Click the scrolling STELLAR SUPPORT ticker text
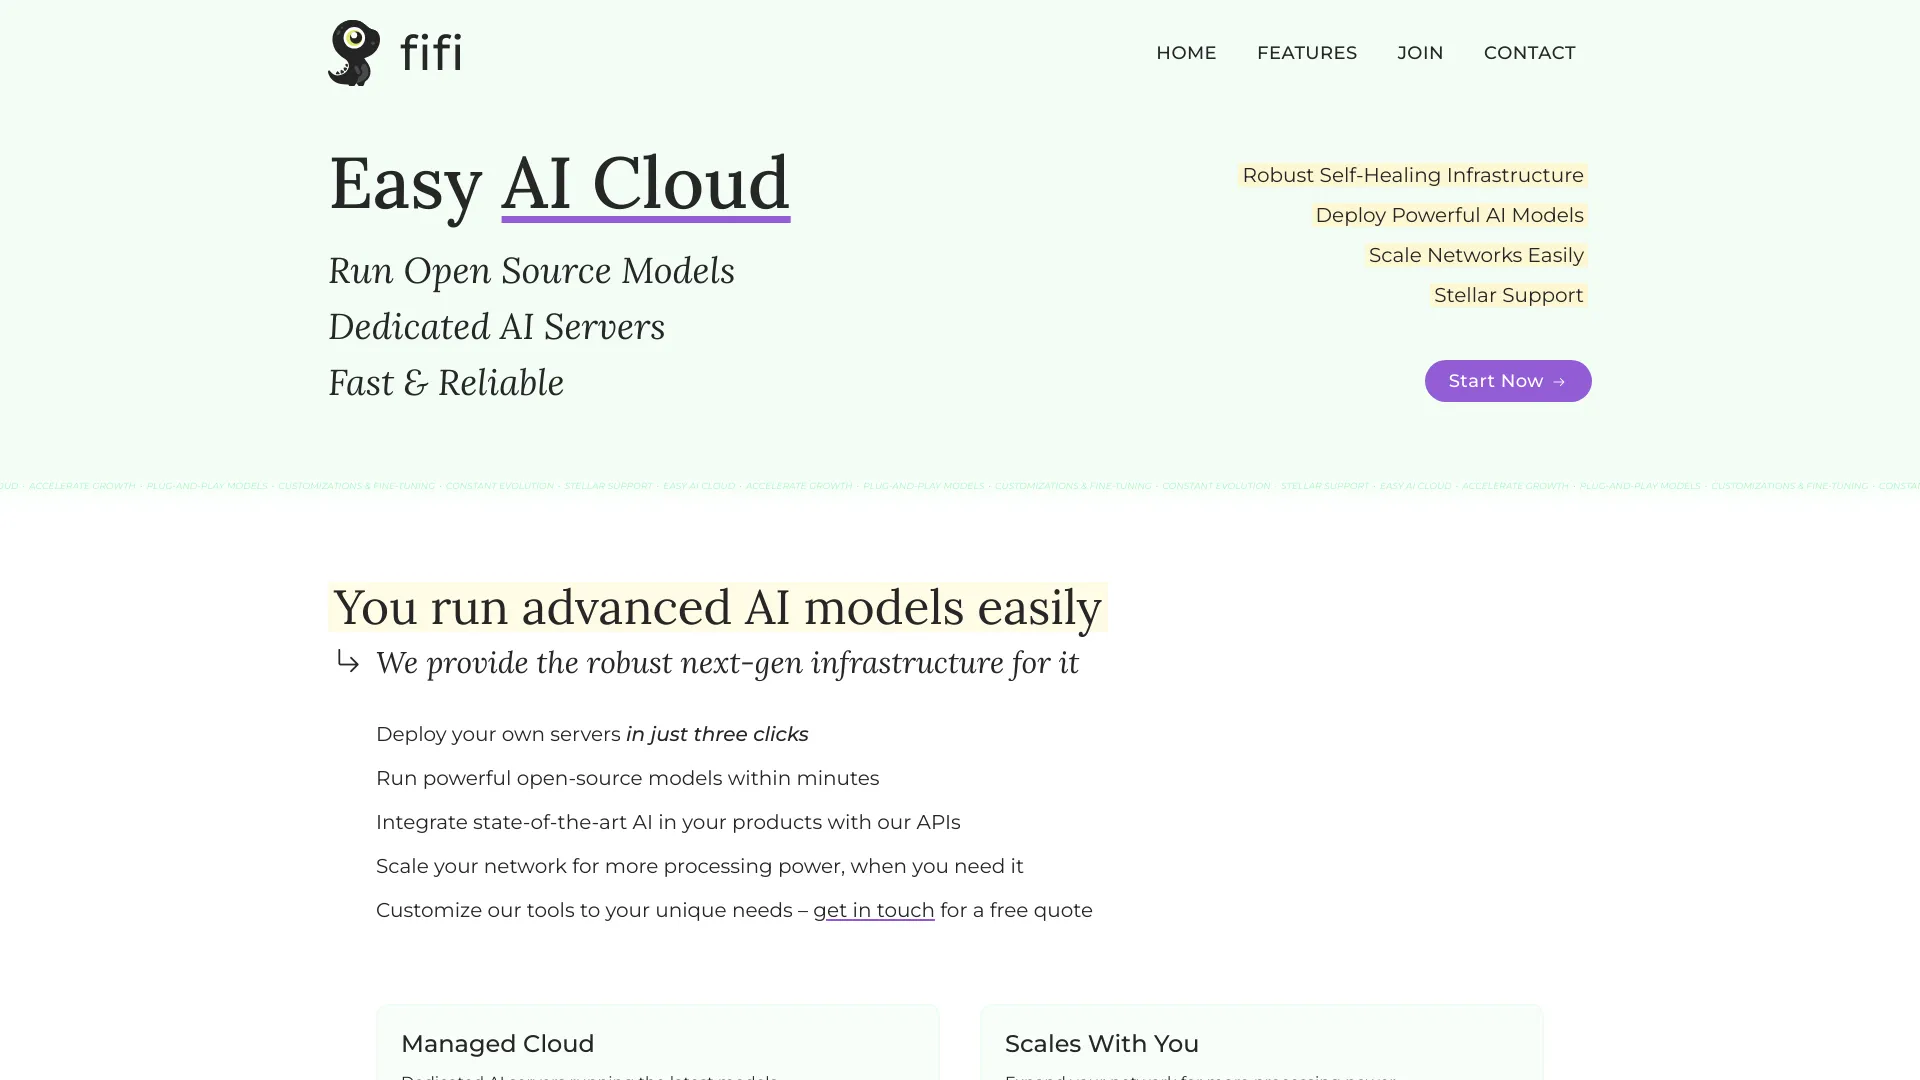Image resolution: width=1920 pixels, height=1080 pixels. point(608,486)
